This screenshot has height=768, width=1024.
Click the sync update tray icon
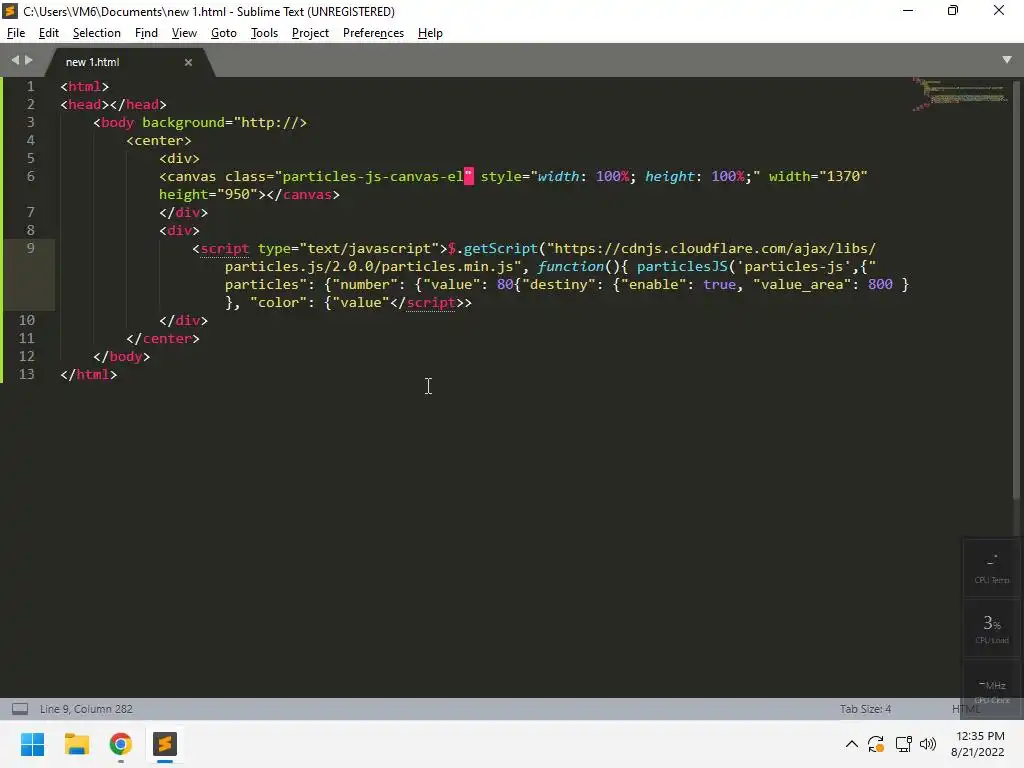pos(876,744)
